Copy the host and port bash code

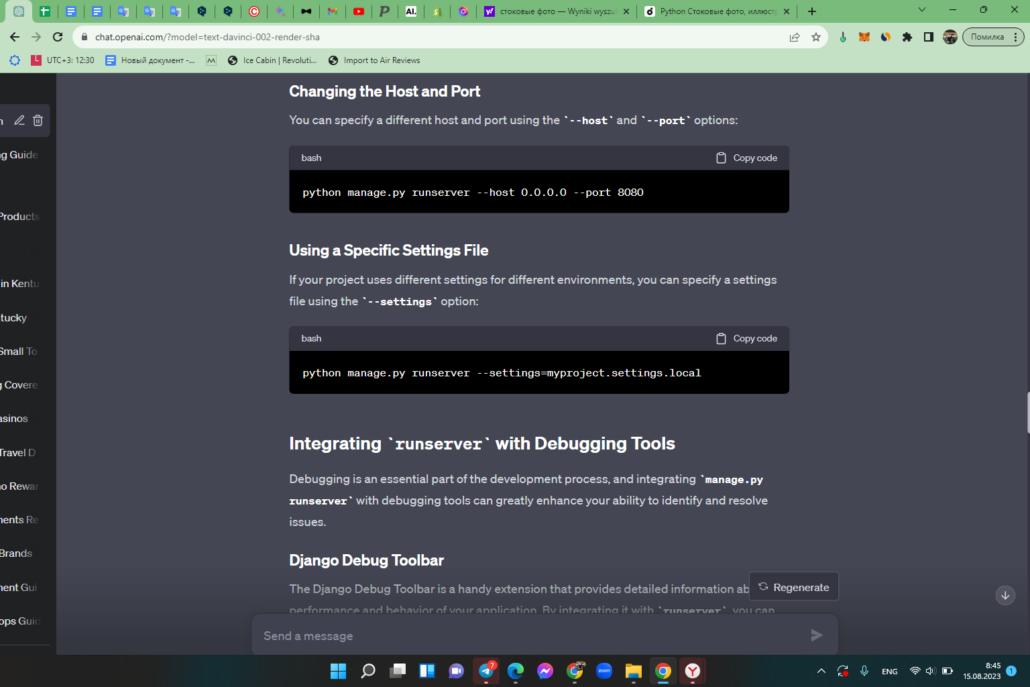(x=746, y=158)
